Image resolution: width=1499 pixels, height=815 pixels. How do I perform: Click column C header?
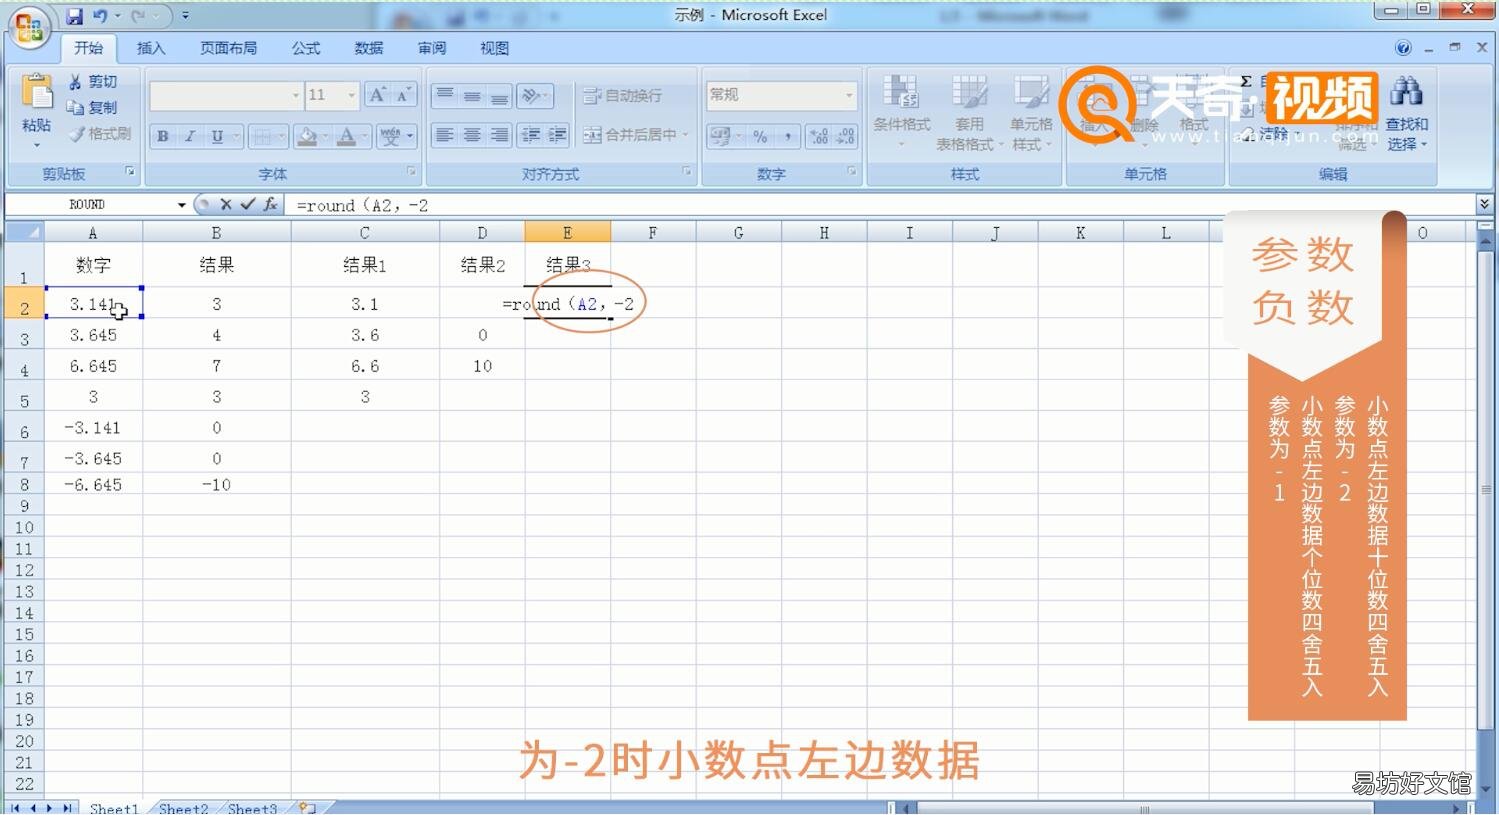[x=365, y=232]
